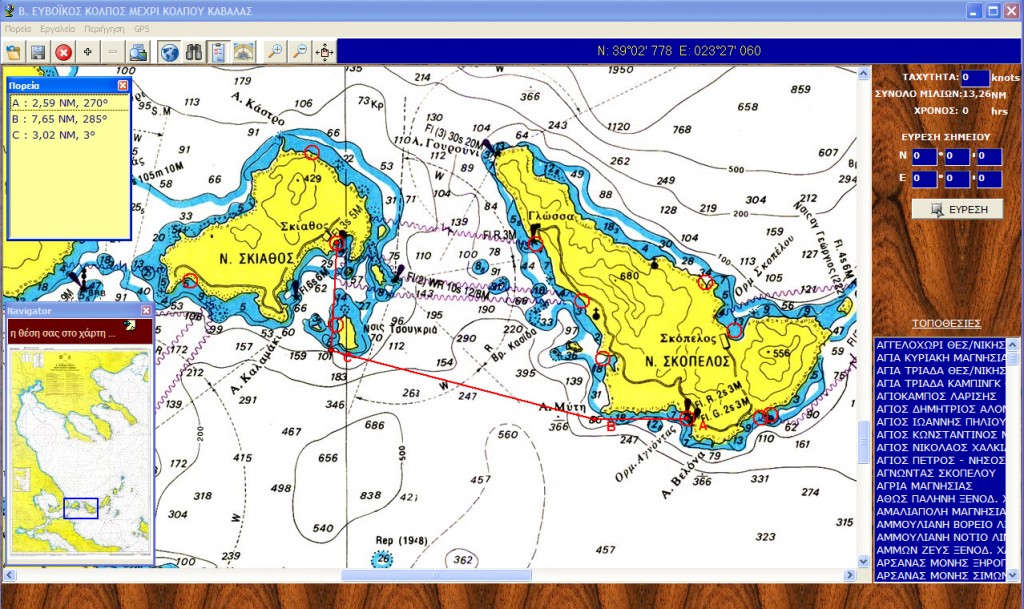Viewport: 1024px width, 609px height.
Task: Zoom in with the magnifier plus icon
Action: pyautogui.click(x=275, y=52)
